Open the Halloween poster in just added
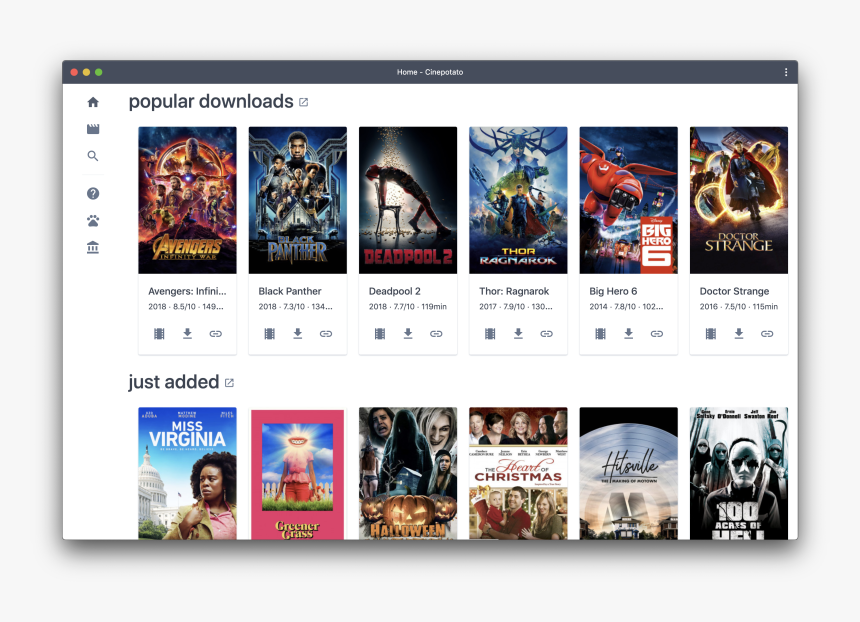The image size is (860, 622). pos(408,473)
